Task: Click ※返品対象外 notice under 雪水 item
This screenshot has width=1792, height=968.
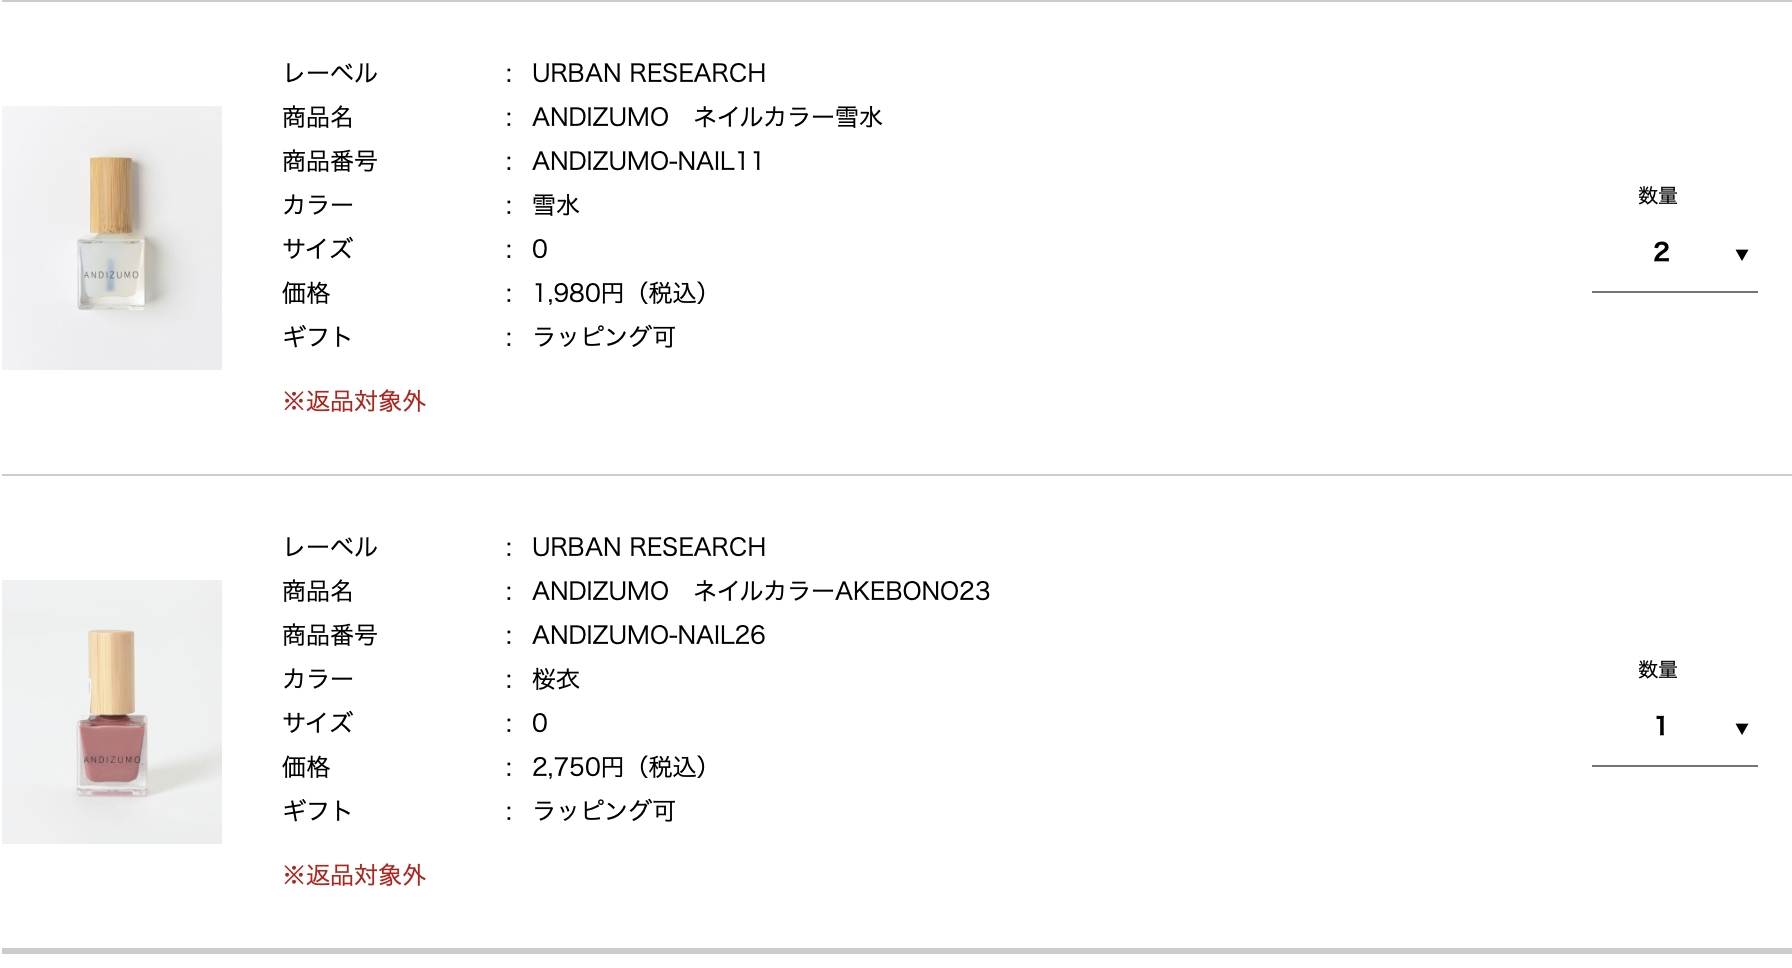Action: (x=354, y=402)
